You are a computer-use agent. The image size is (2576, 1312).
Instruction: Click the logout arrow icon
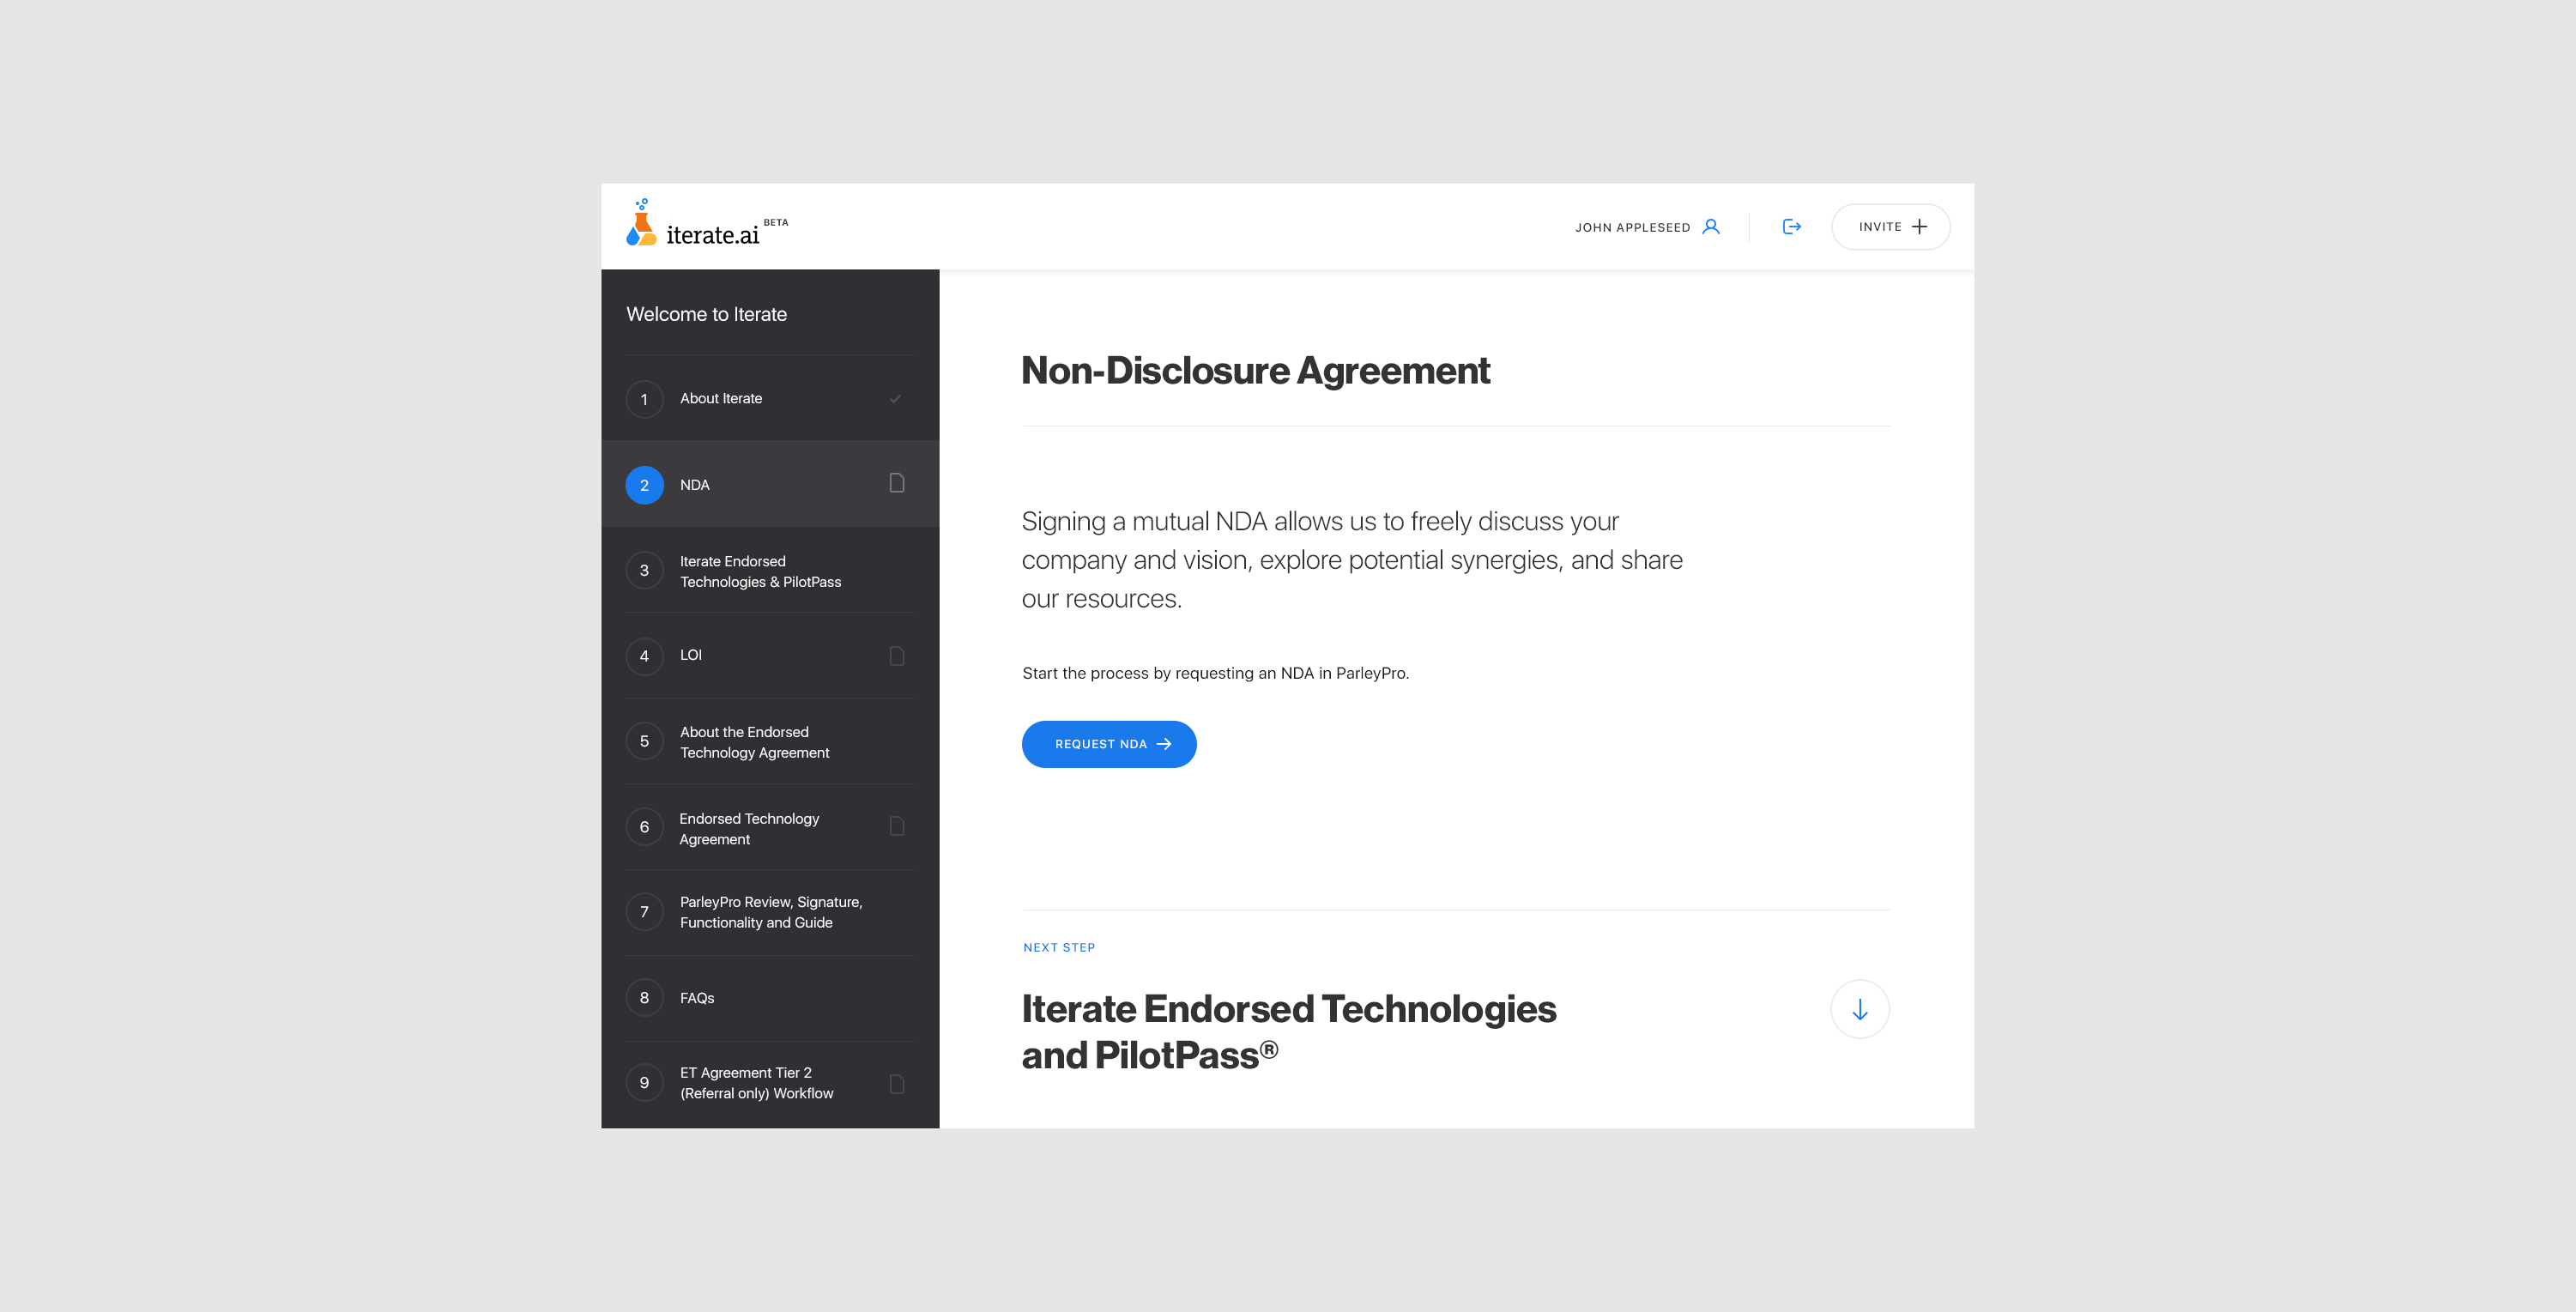coord(1791,227)
